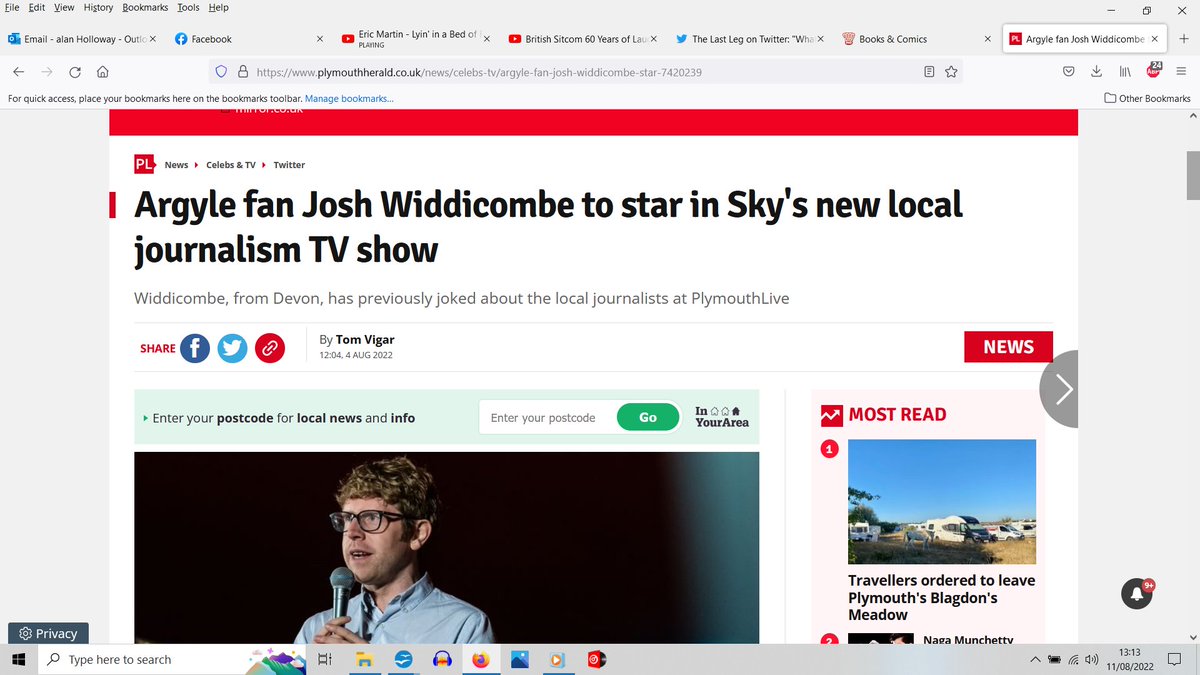Click the Manage bookmarks link
Screen dimensions: 1200x675
[x=349, y=99]
